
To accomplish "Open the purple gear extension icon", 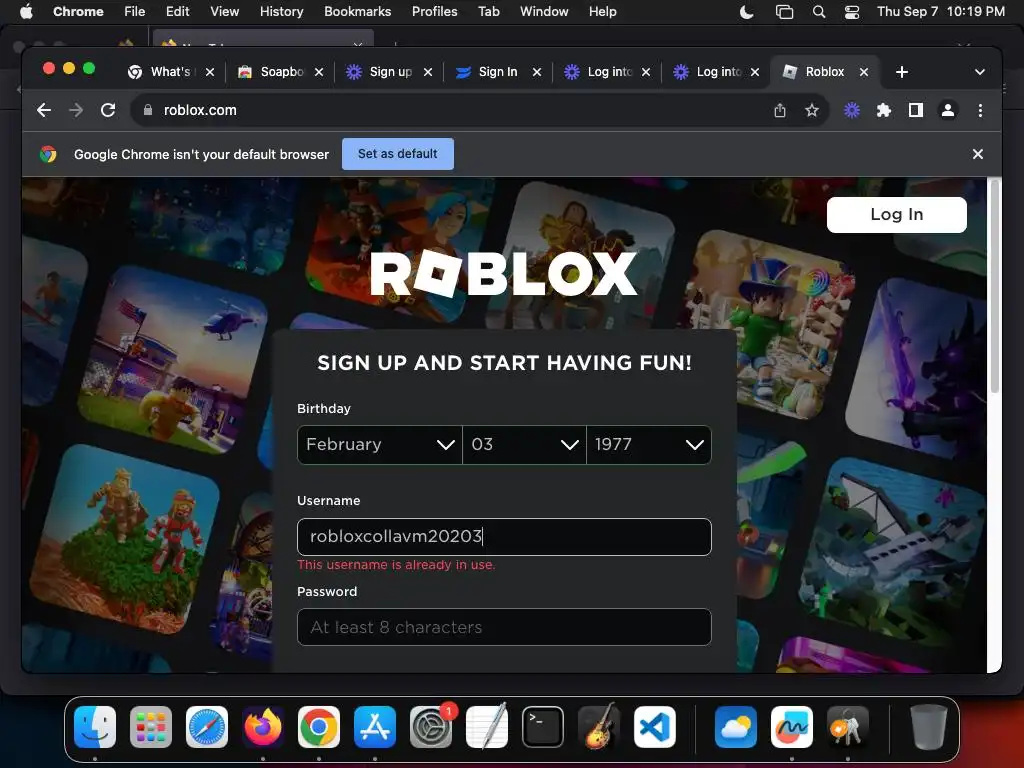I will pos(852,110).
